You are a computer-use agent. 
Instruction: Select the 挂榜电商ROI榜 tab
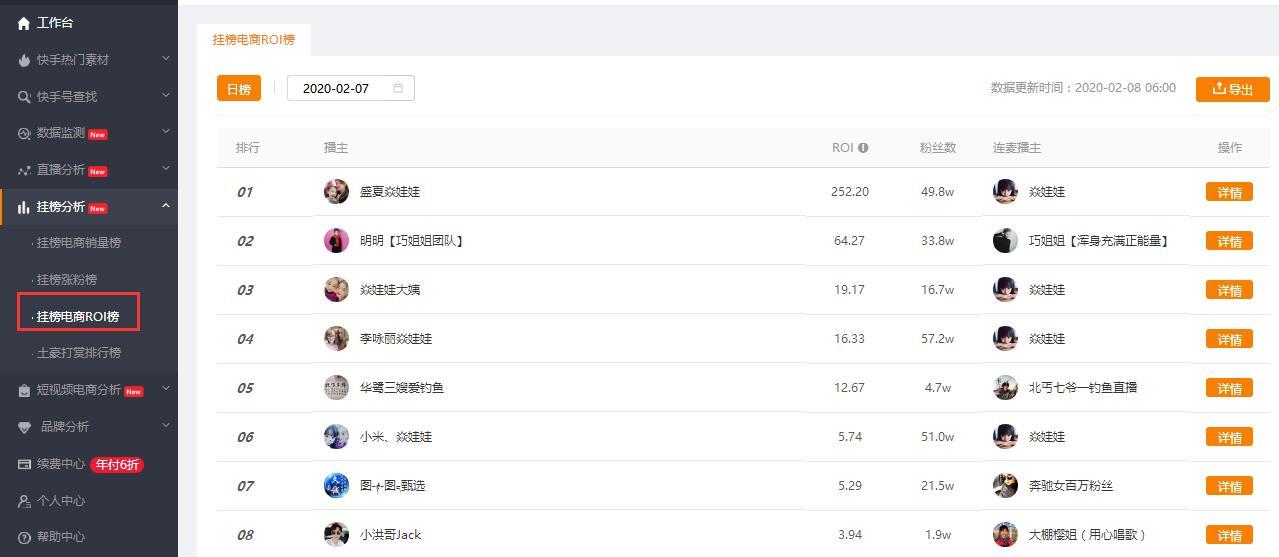tap(253, 40)
